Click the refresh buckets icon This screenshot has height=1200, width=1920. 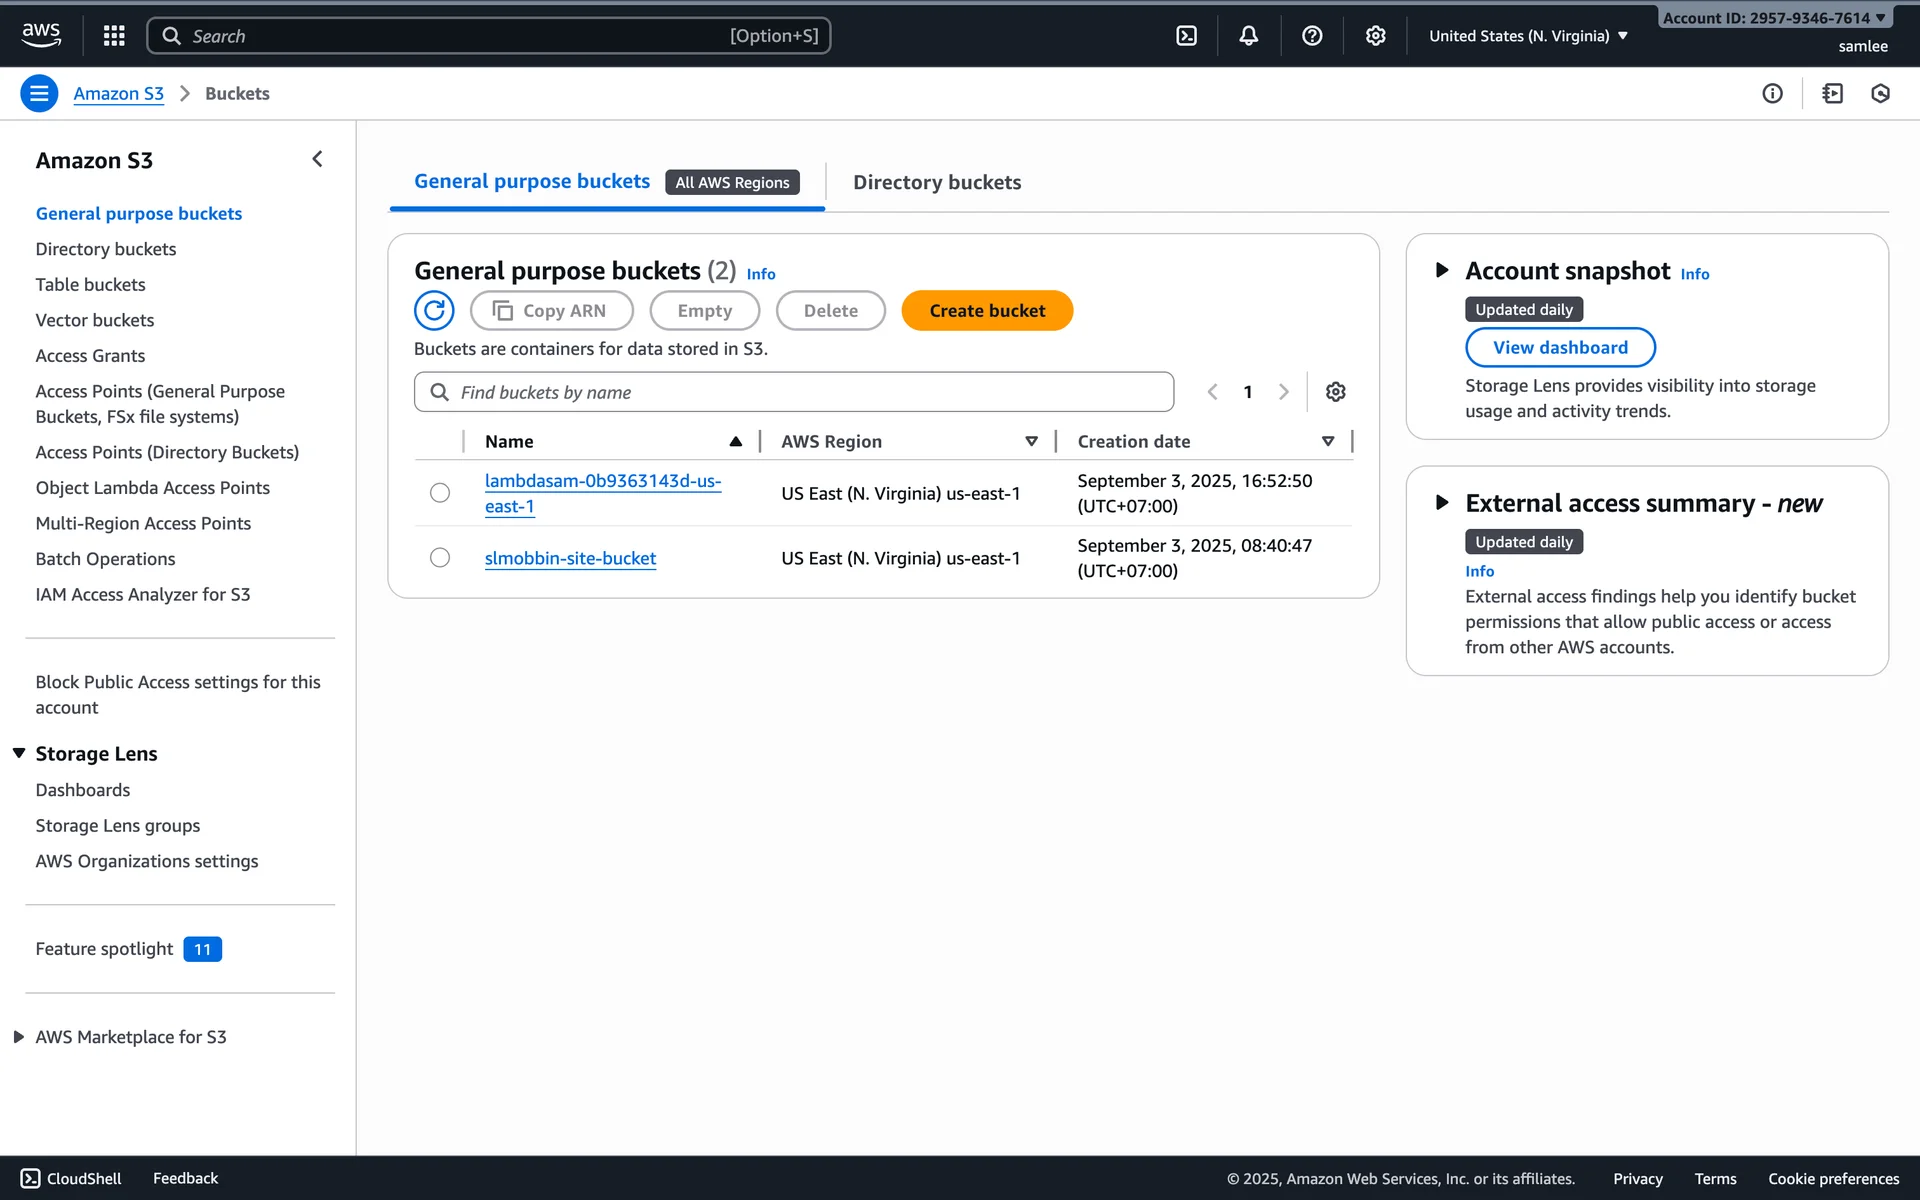(434, 311)
